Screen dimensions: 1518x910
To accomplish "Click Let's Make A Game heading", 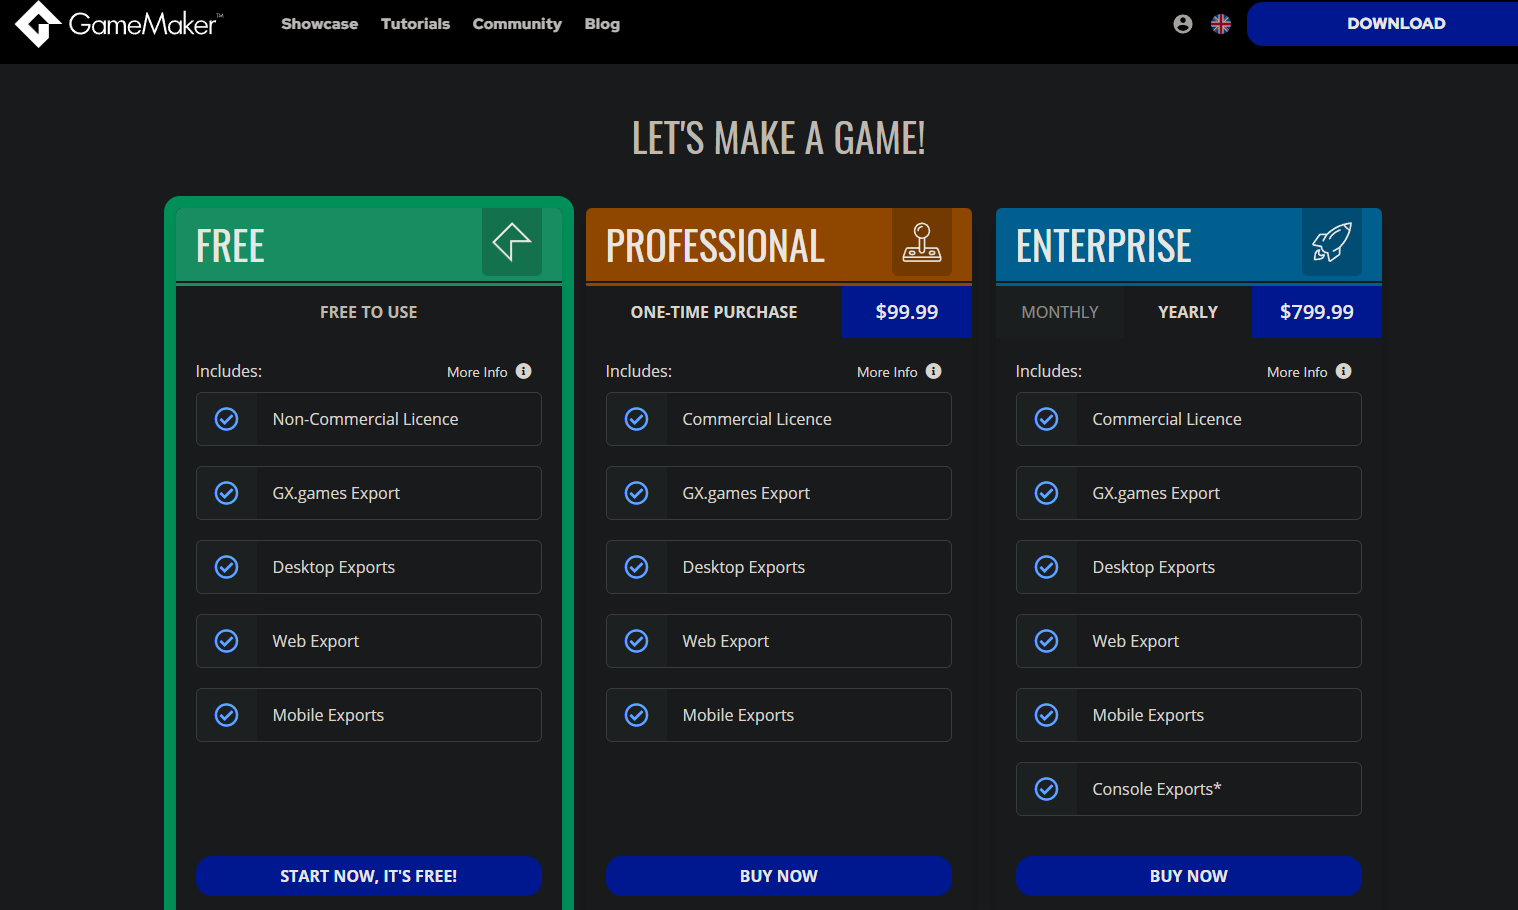I will click(x=779, y=138).
